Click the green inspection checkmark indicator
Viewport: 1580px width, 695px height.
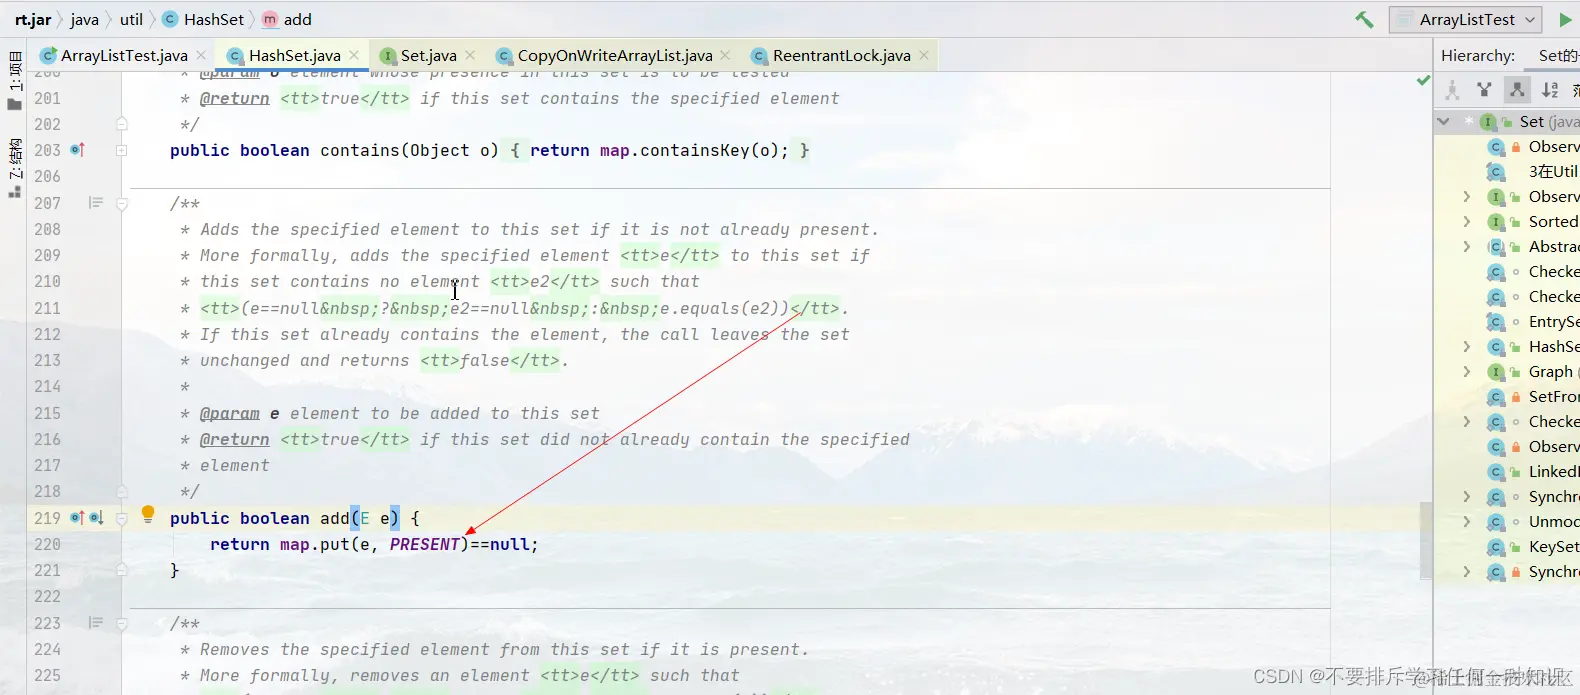coord(1423,80)
